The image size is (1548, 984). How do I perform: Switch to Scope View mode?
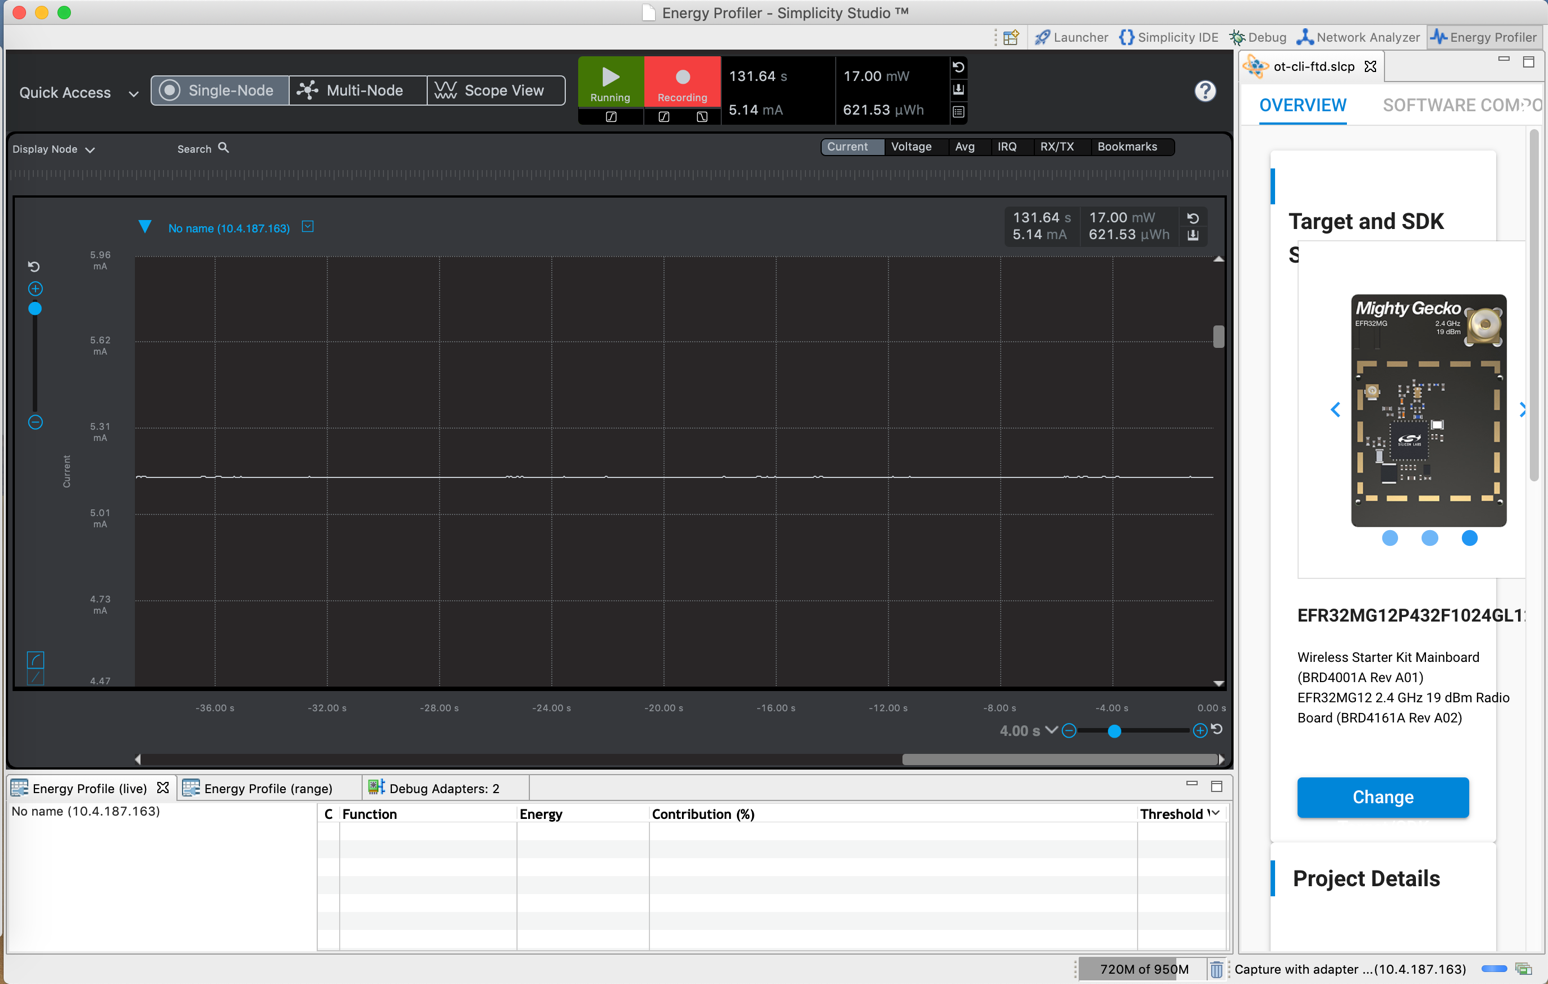point(497,90)
